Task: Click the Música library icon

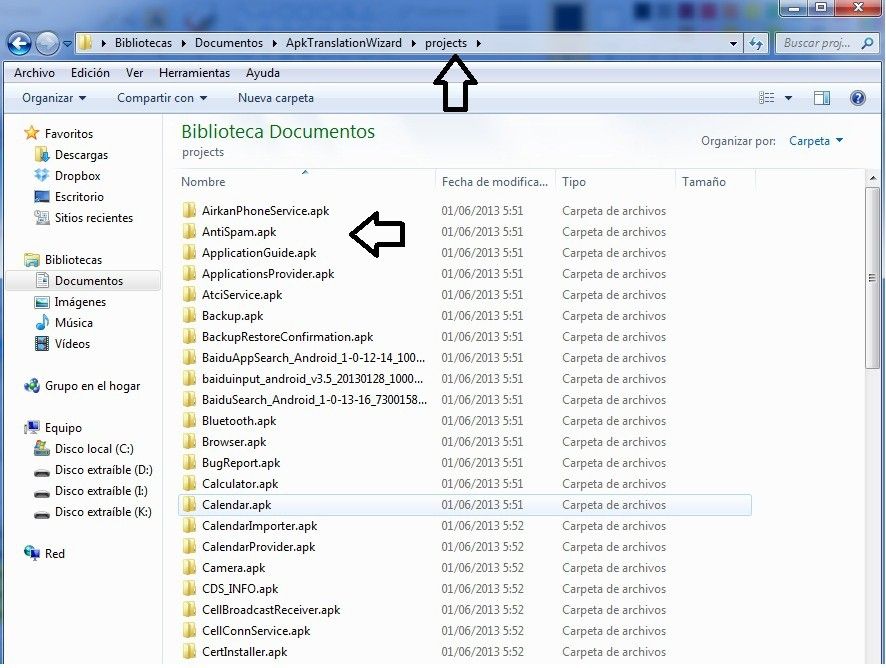Action: coord(42,323)
